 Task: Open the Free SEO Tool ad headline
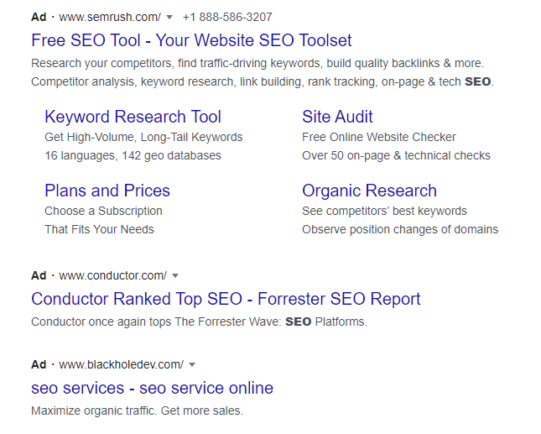pyautogui.click(x=191, y=40)
